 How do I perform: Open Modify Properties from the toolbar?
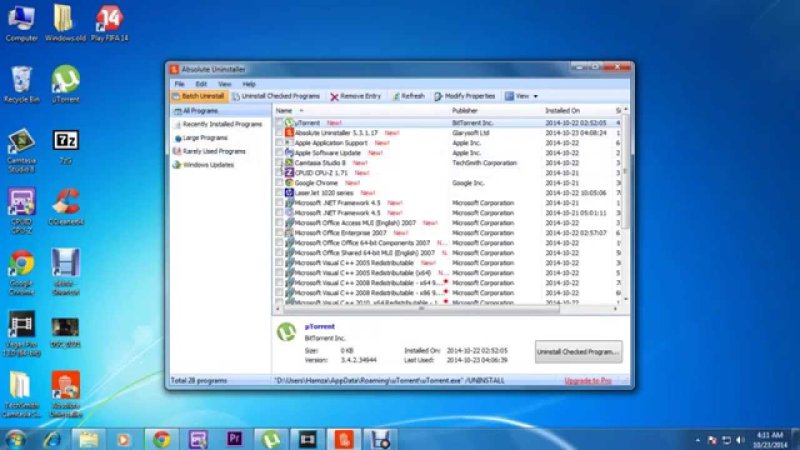[x=468, y=96]
